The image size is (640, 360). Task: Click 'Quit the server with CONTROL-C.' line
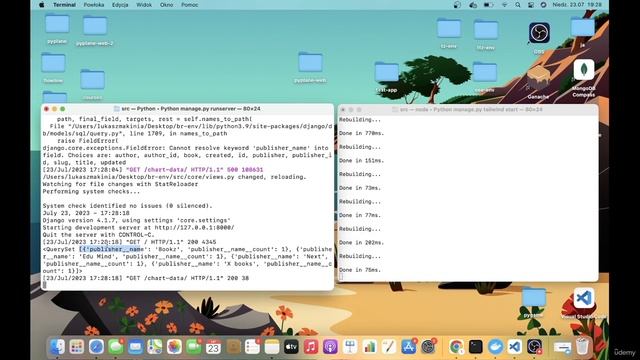98,235
